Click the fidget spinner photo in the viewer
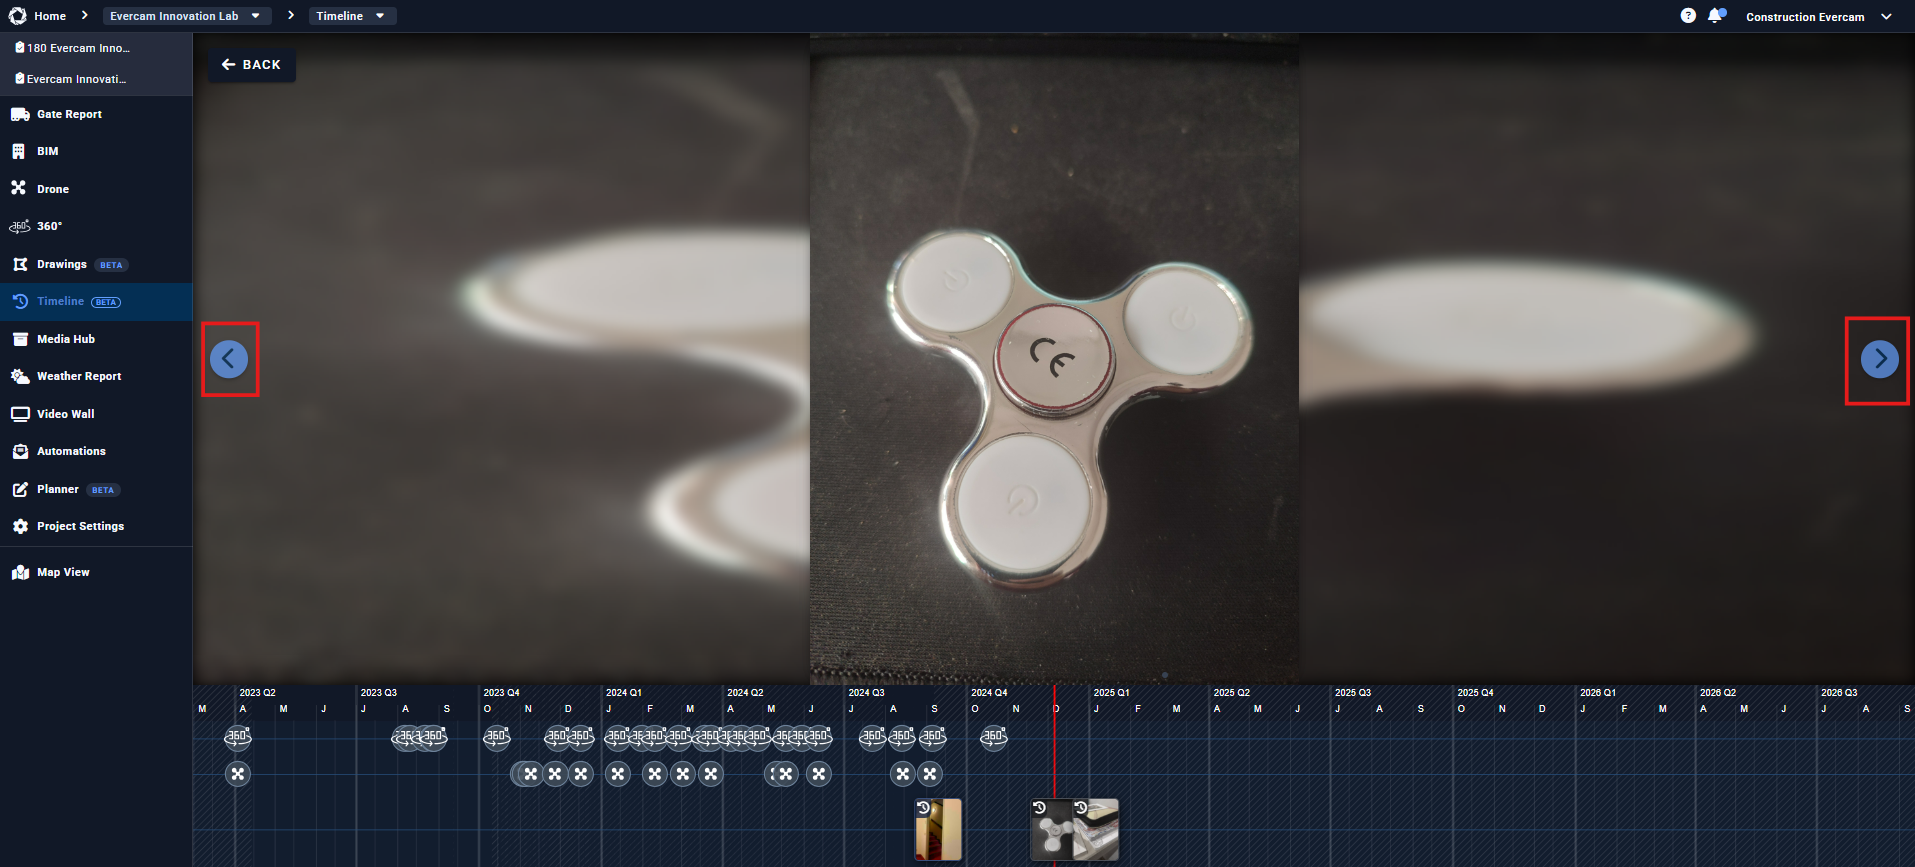The image size is (1915, 867). [x=1054, y=358]
